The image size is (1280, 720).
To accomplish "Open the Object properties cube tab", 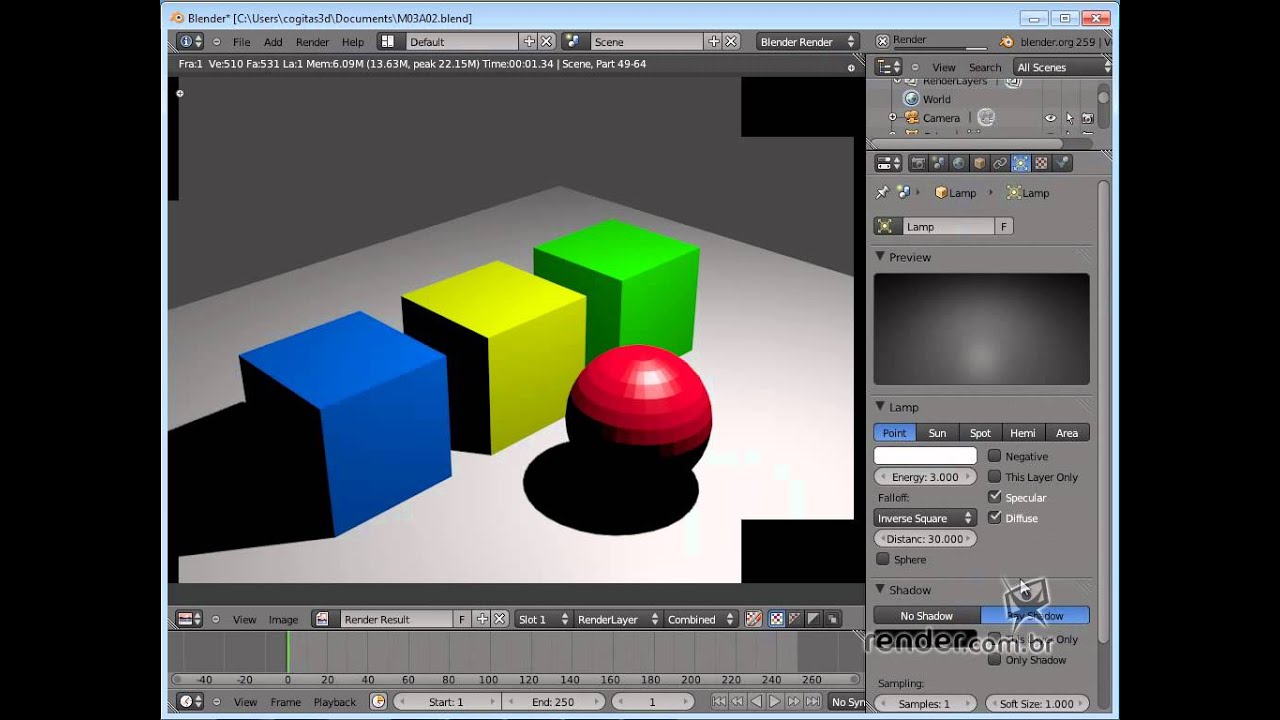I will (x=980, y=163).
